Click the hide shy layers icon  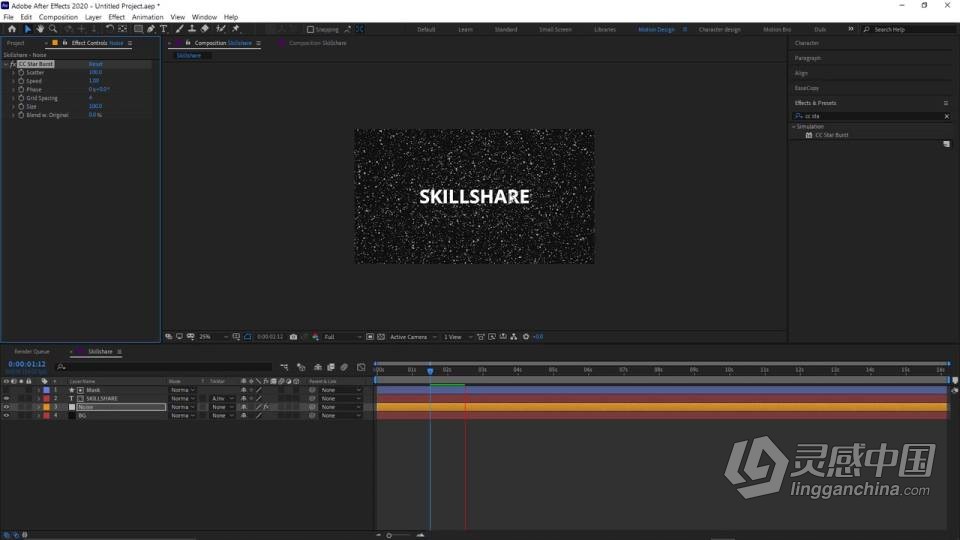318,367
